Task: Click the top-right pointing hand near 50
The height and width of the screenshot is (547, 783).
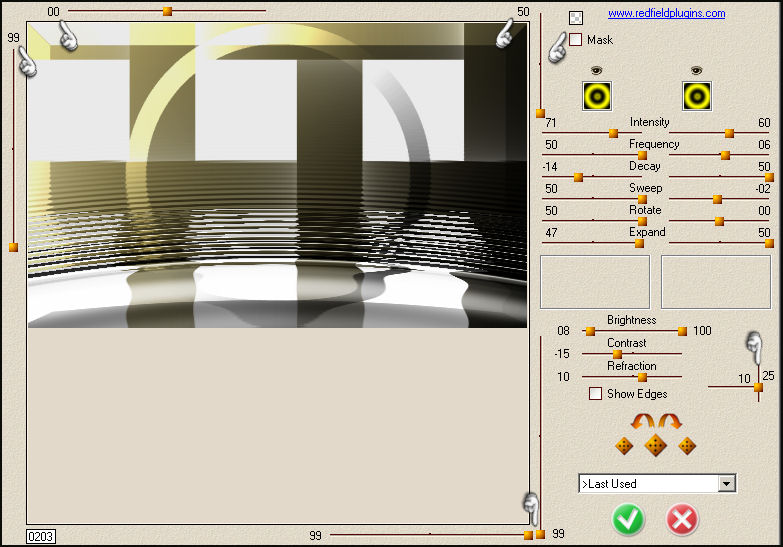Action: pyautogui.click(x=505, y=33)
